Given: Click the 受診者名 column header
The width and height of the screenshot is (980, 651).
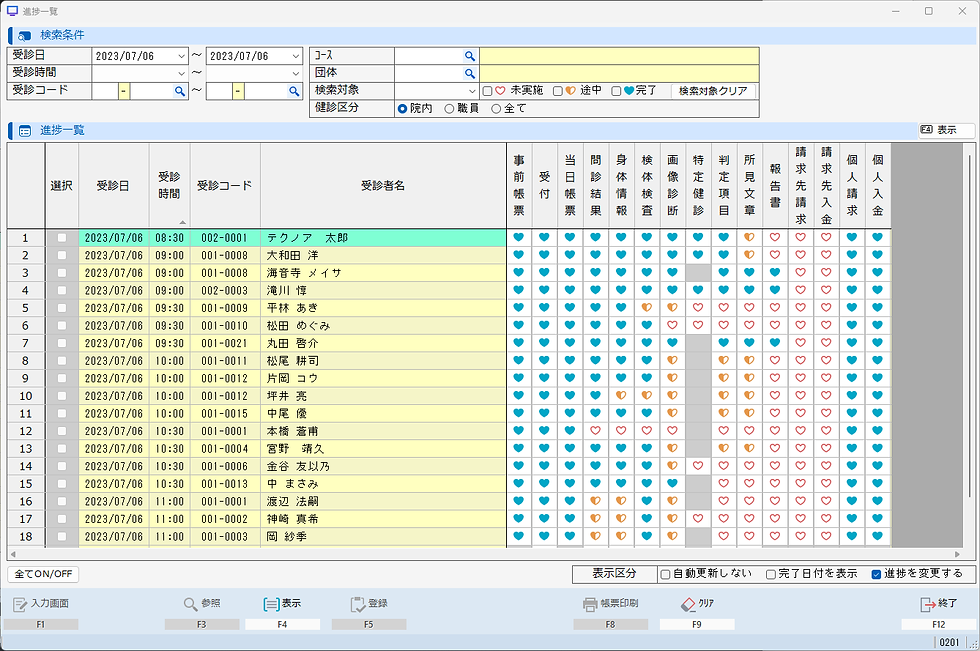Looking at the screenshot, I should pyautogui.click(x=383, y=186).
